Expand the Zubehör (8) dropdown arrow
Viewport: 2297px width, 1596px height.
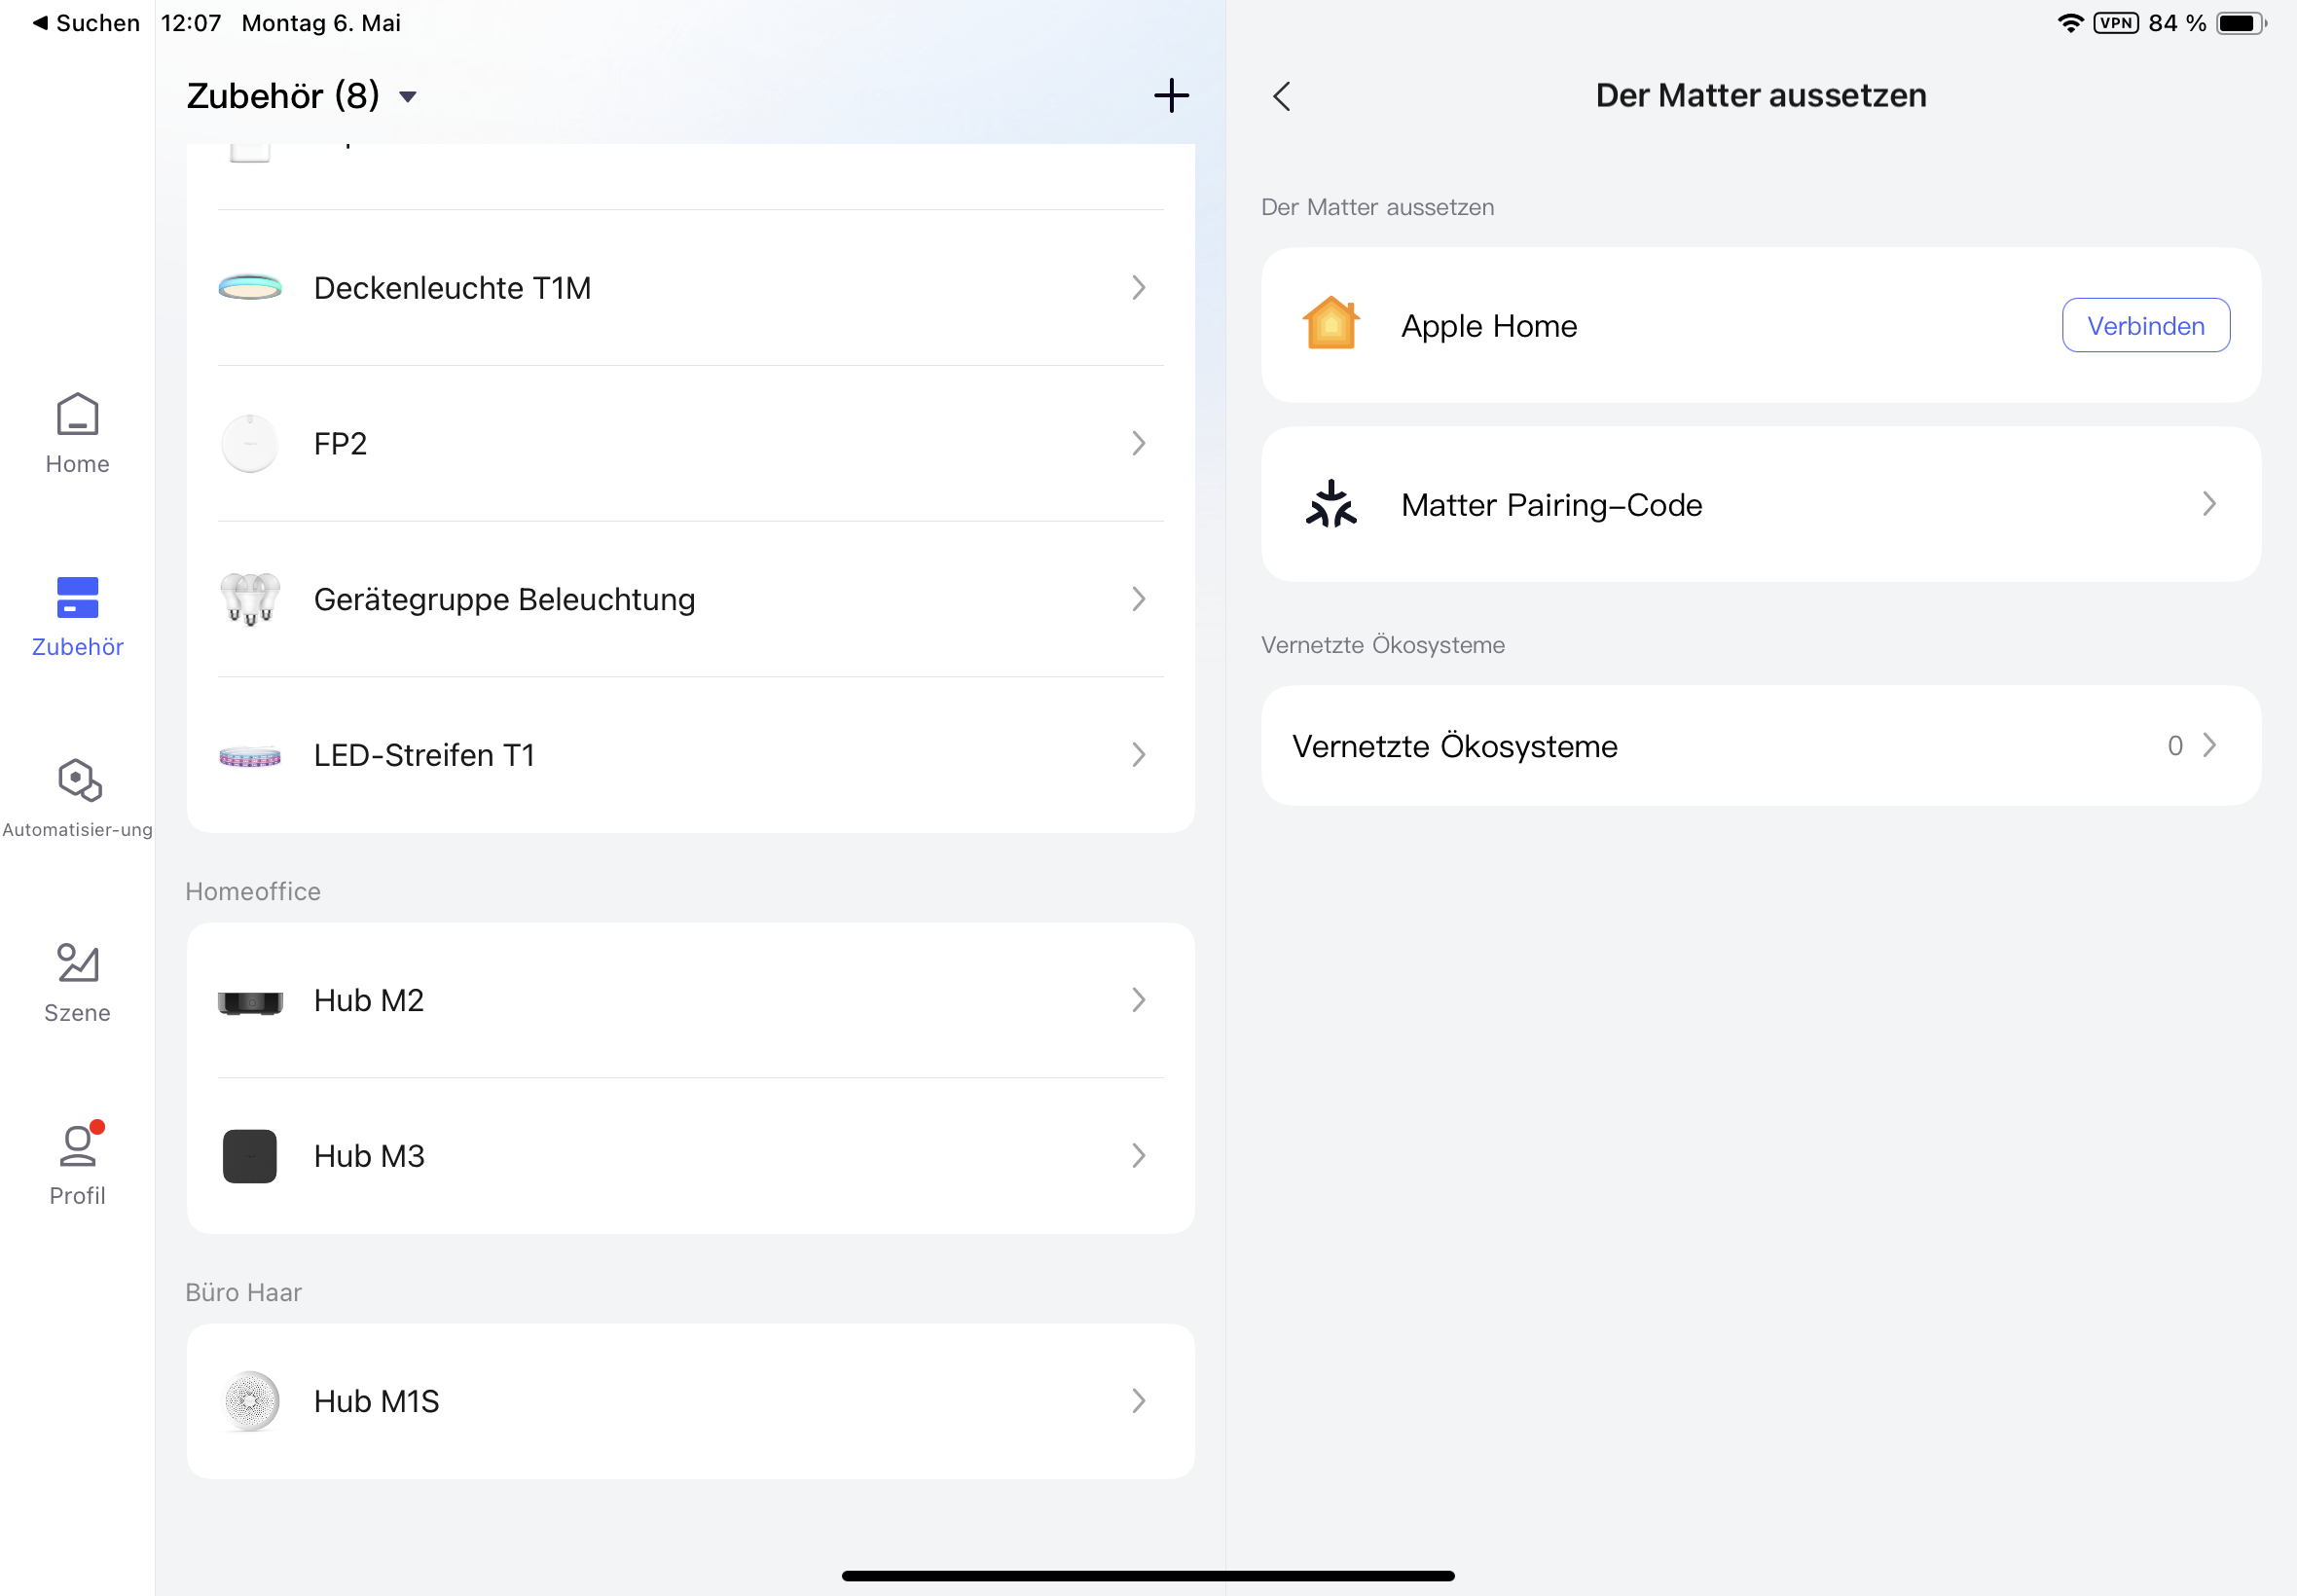(x=408, y=97)
